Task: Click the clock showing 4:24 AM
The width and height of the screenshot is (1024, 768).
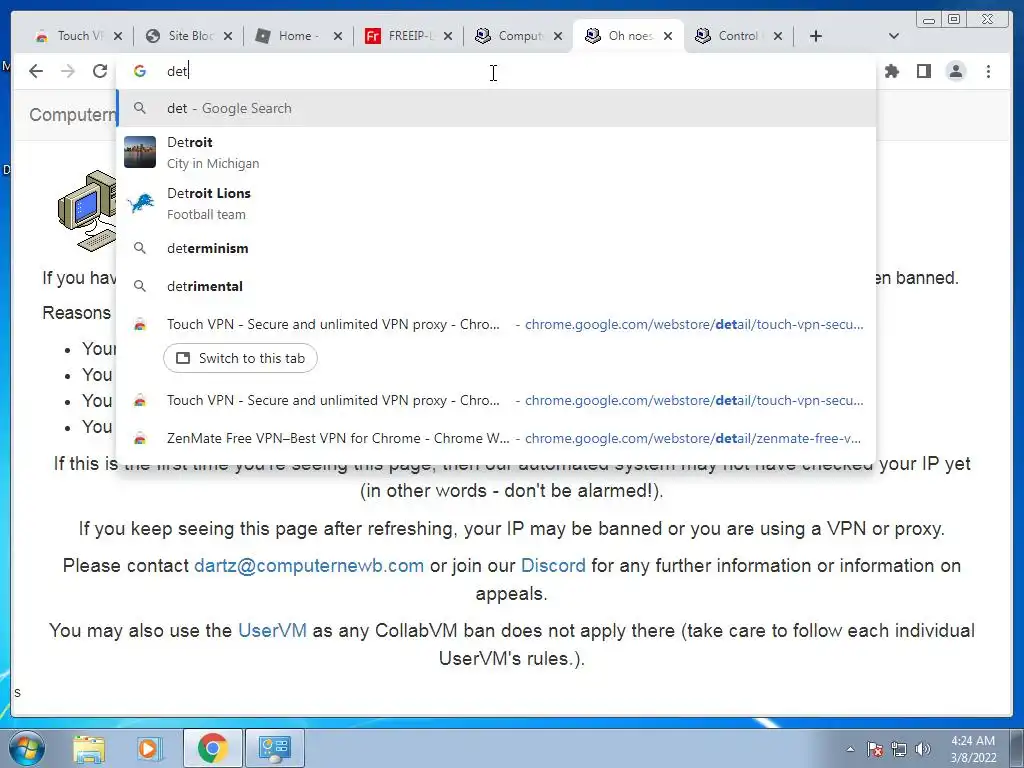Action: point(973,749)
